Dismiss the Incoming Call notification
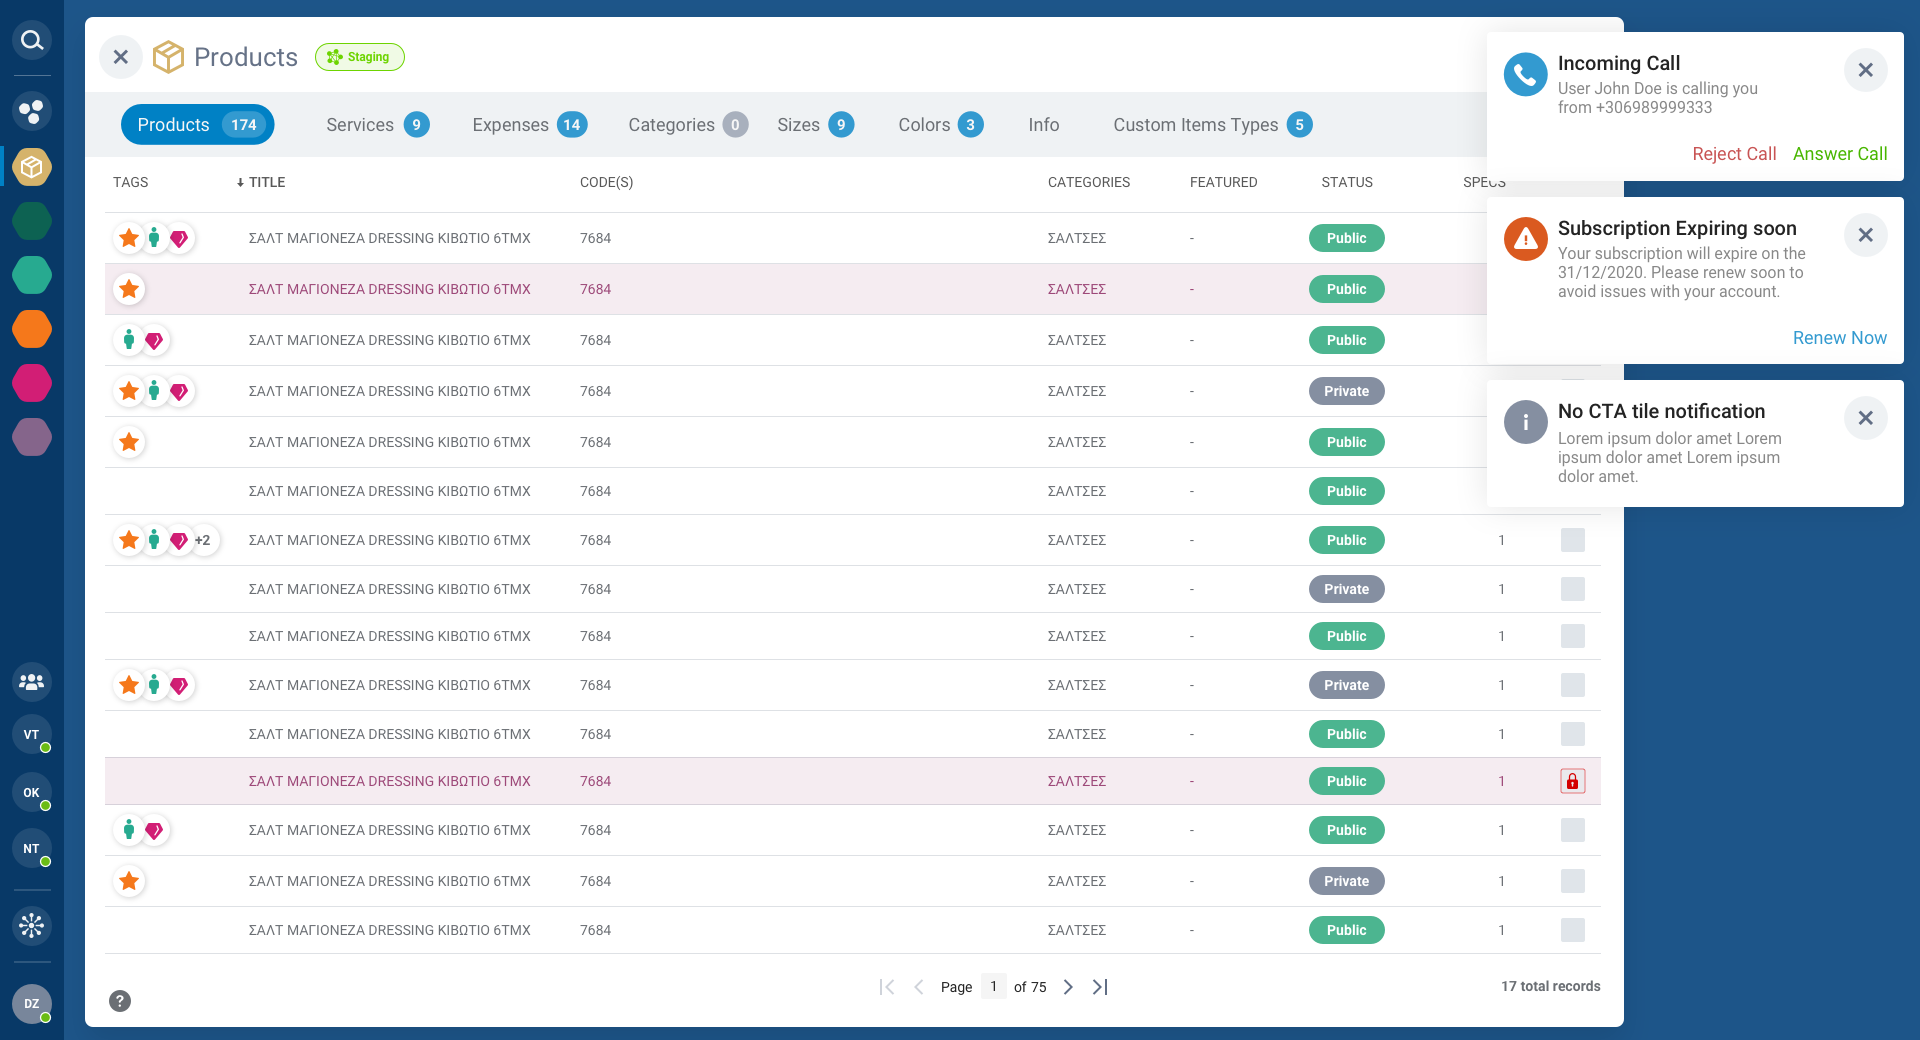 pos(1865,70)
